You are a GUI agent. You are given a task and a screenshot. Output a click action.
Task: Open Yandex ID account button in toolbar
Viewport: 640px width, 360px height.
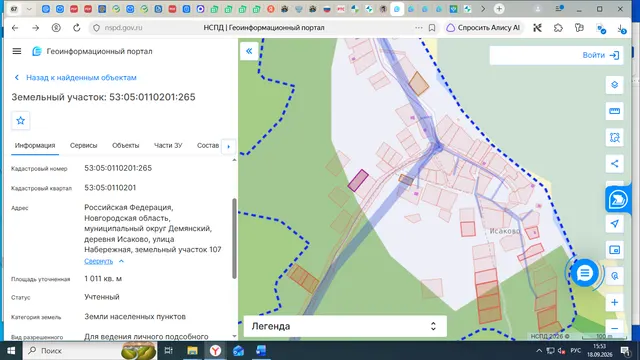pos(56,28)
